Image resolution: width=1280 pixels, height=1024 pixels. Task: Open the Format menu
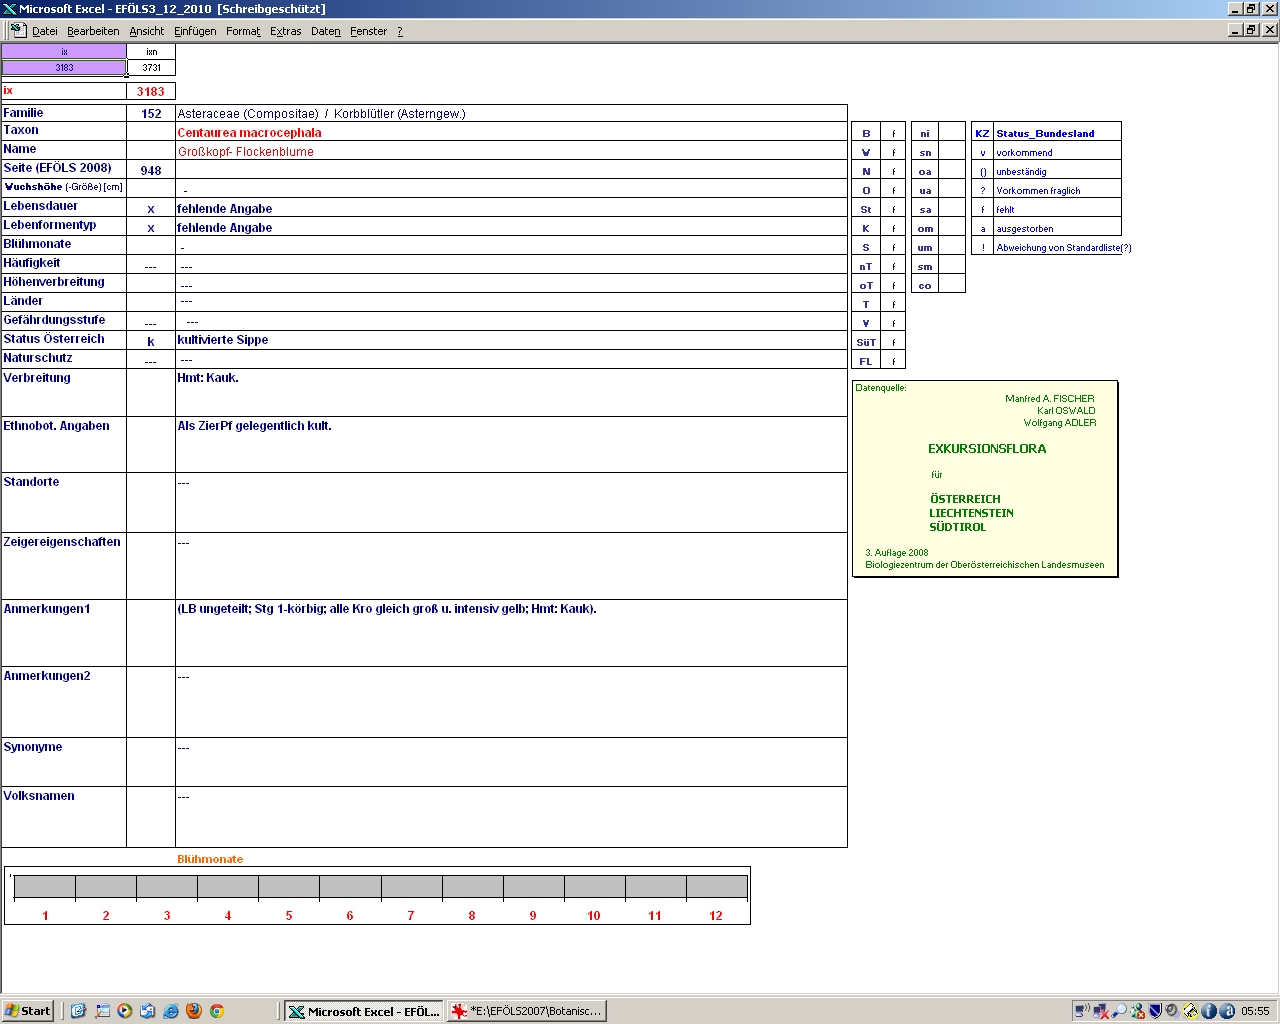[243, 31]
